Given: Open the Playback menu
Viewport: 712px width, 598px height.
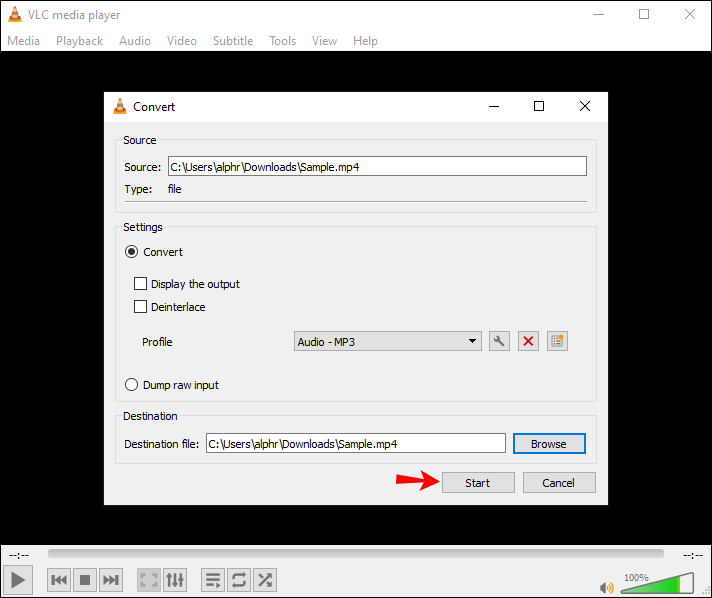Looking at the screenshot, I should point(79,41).
